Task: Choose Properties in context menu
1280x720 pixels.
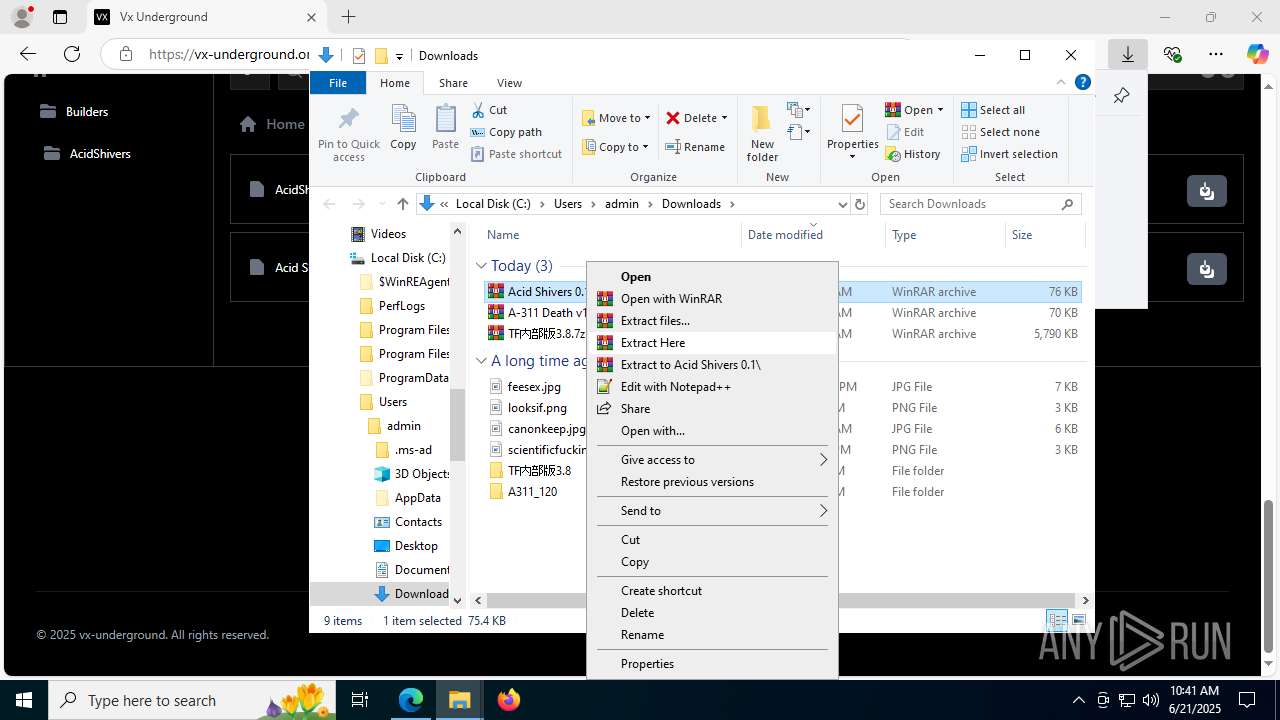Action: click(712, 664)
